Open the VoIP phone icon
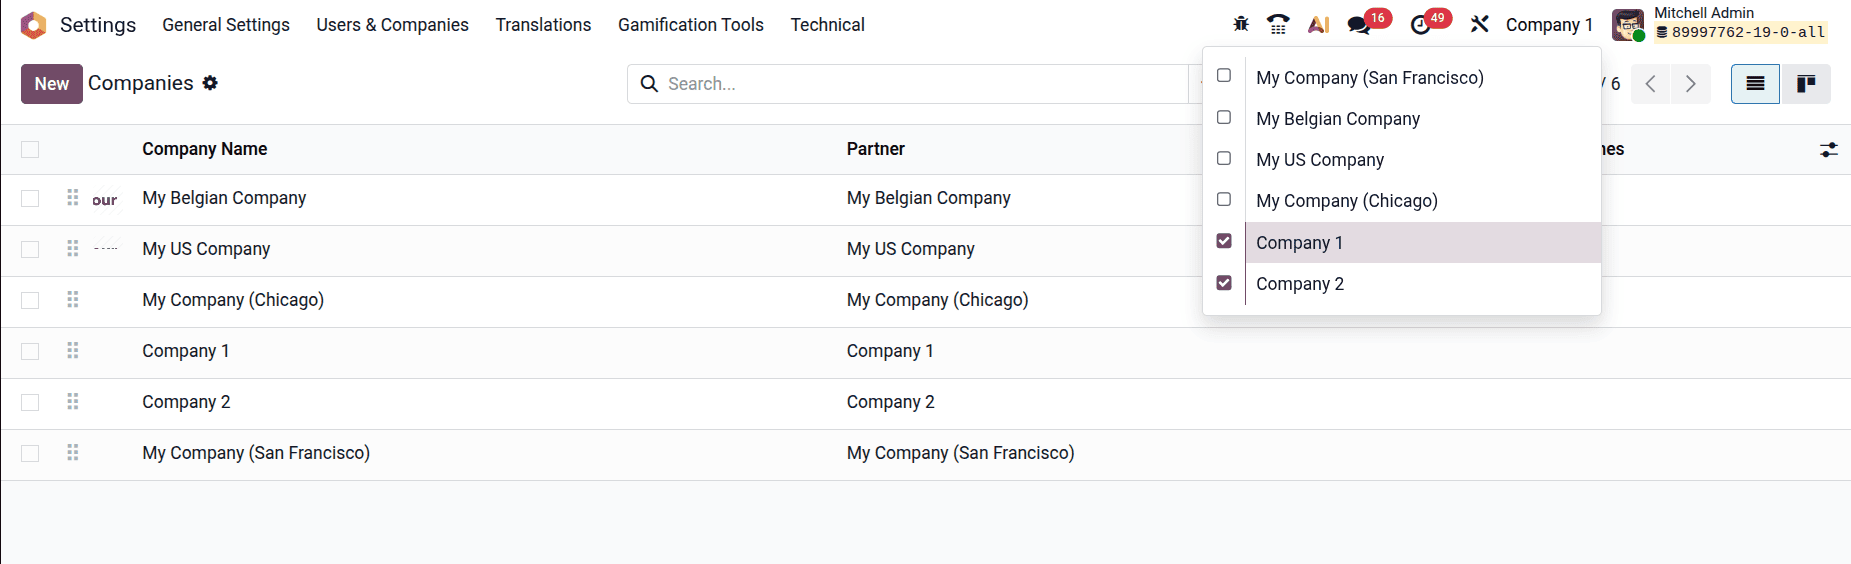 1278,24
